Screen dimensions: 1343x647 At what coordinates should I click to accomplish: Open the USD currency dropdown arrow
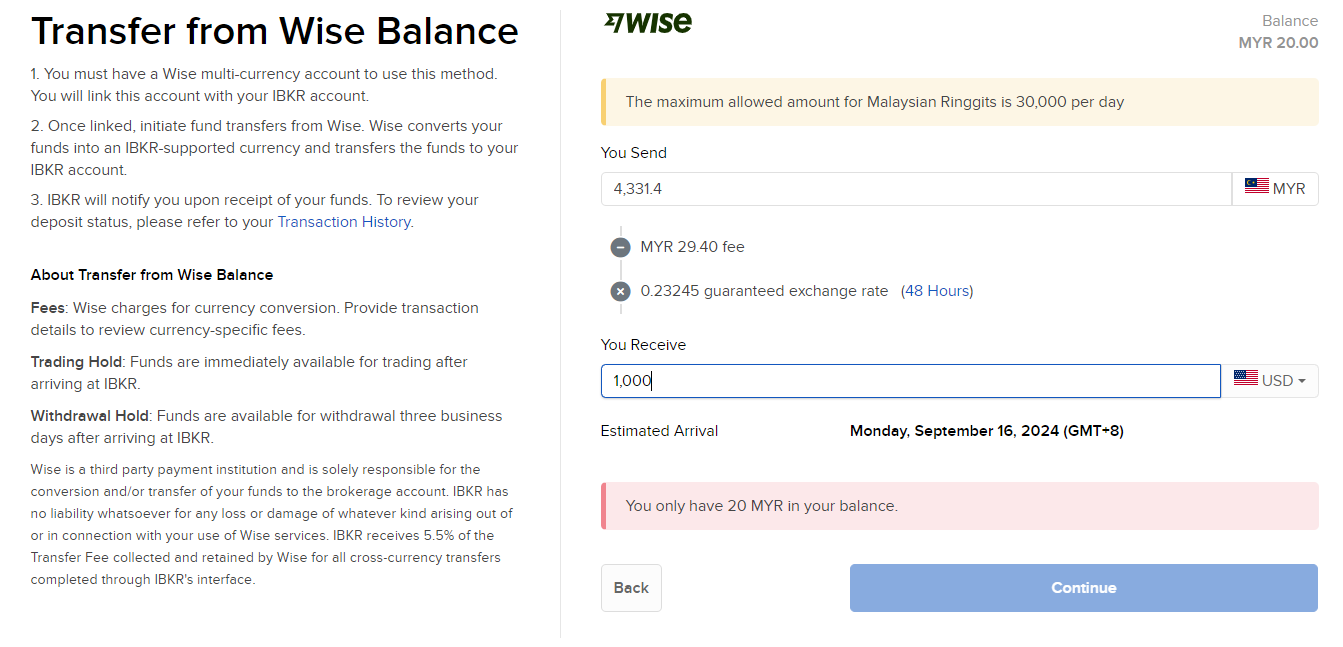coord(1302,381)
